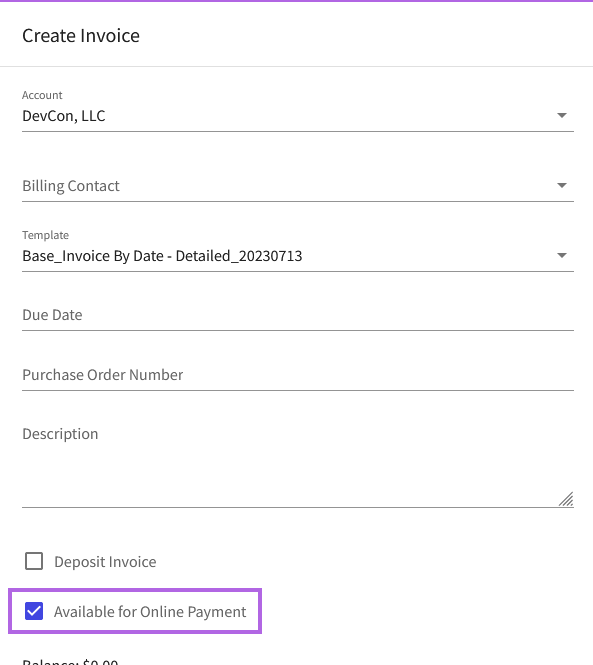Select the Base_Invoice By Date template value
The height and width of the screenshot is (665, 593).
pos(162,256)
